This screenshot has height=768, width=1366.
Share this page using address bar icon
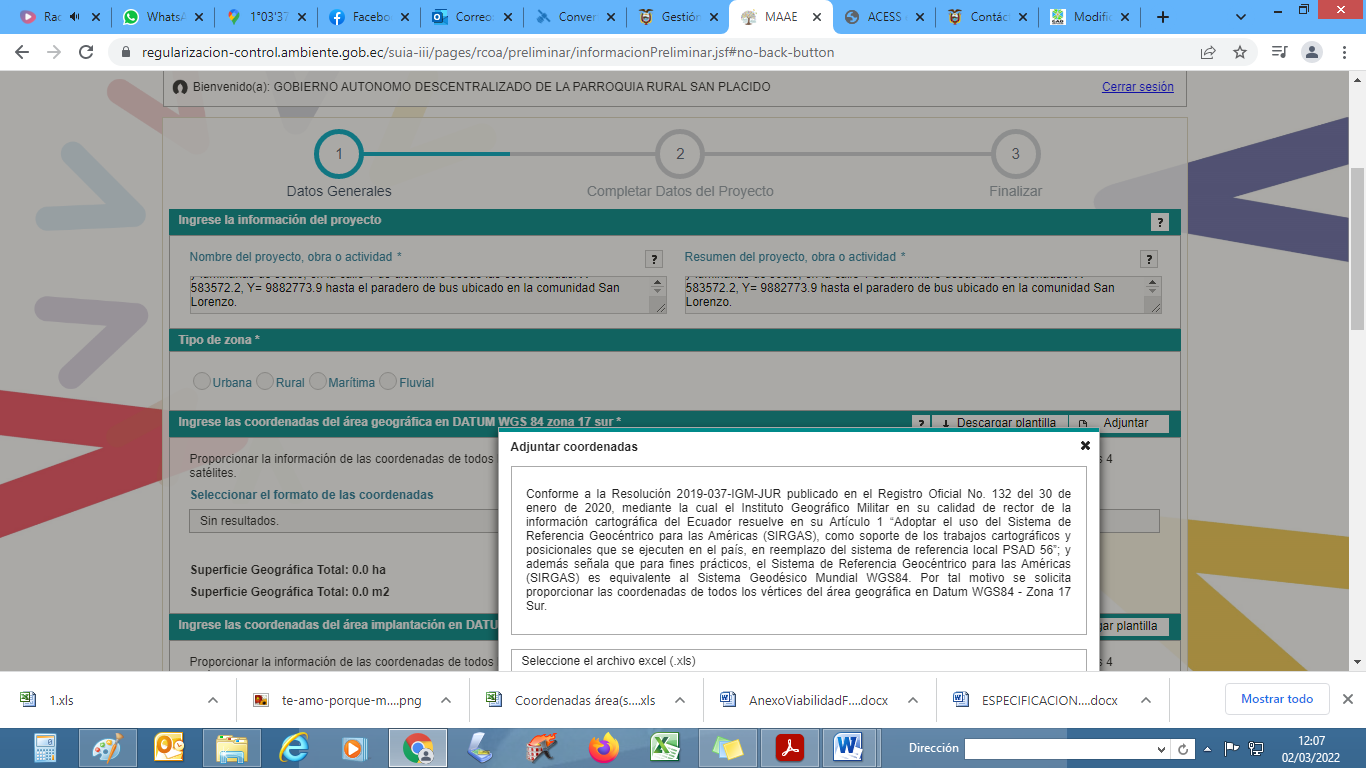click(1208, 53)
